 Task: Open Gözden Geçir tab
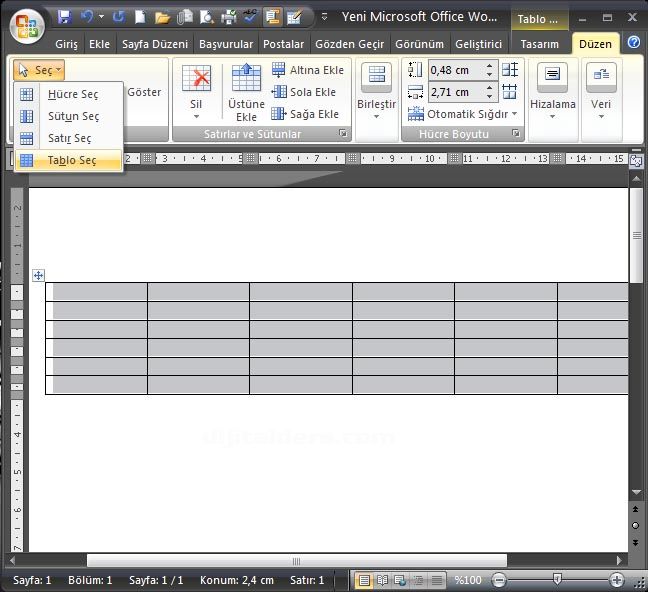350,44
